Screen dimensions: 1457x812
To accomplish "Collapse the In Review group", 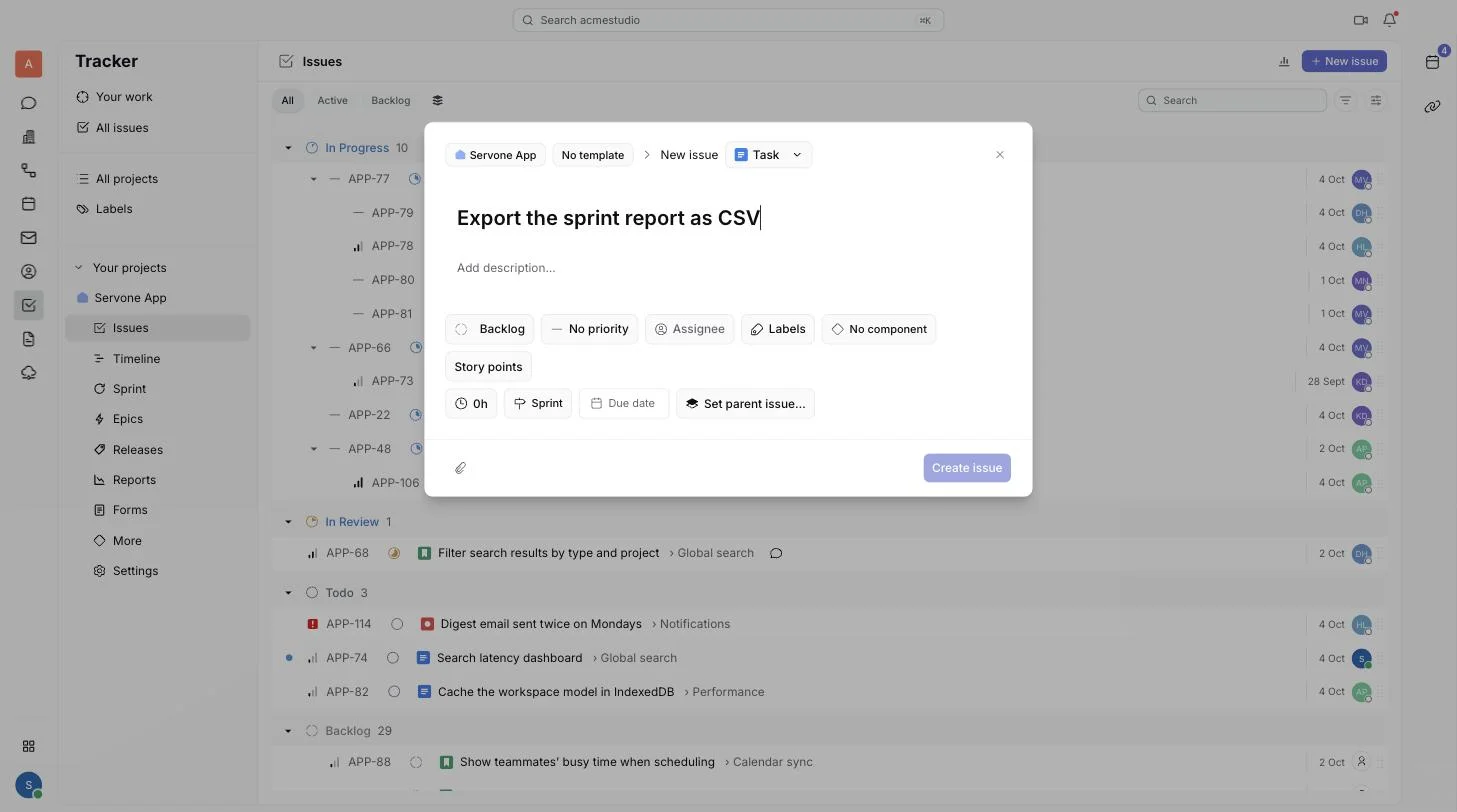I will pos(288,522).
